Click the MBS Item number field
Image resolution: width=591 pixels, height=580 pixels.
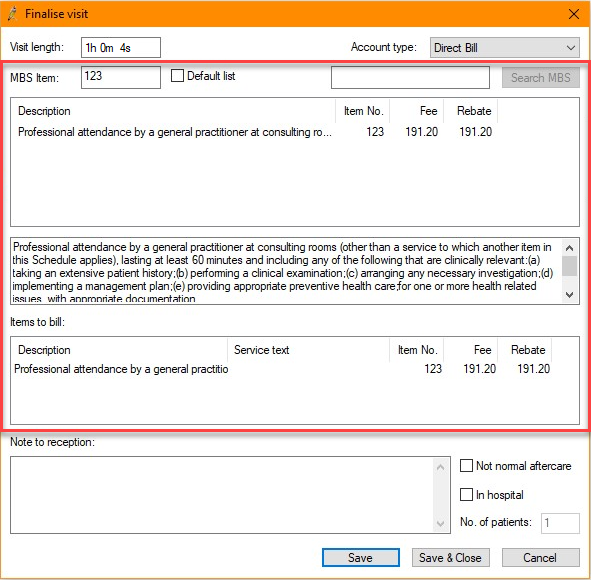click(x=121, y=77)
